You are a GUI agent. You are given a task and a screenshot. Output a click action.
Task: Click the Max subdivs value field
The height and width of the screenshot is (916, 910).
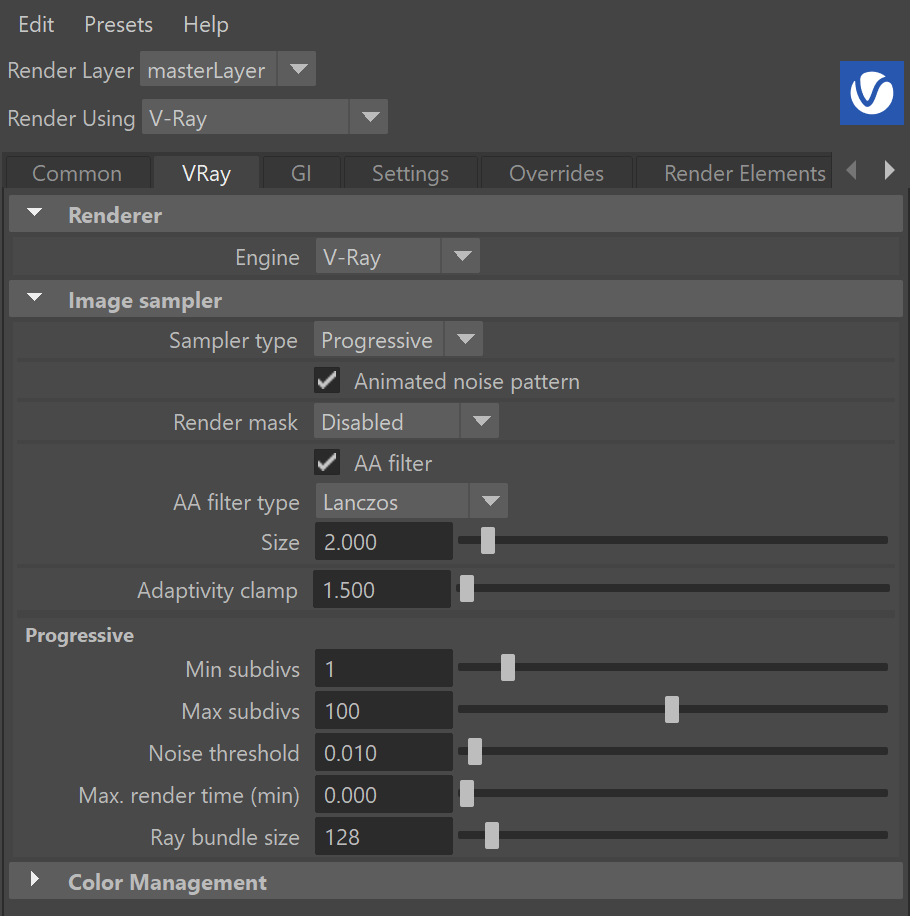(384, 710)
